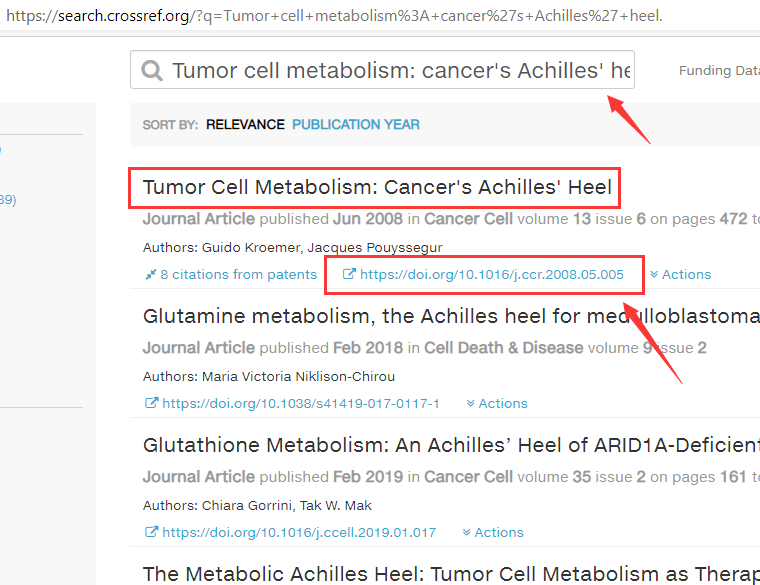Screen dimensions: 760x585
Task: Open DOI link 10.1038/s41419-017-0117-1
Action: tap(300, 404)
